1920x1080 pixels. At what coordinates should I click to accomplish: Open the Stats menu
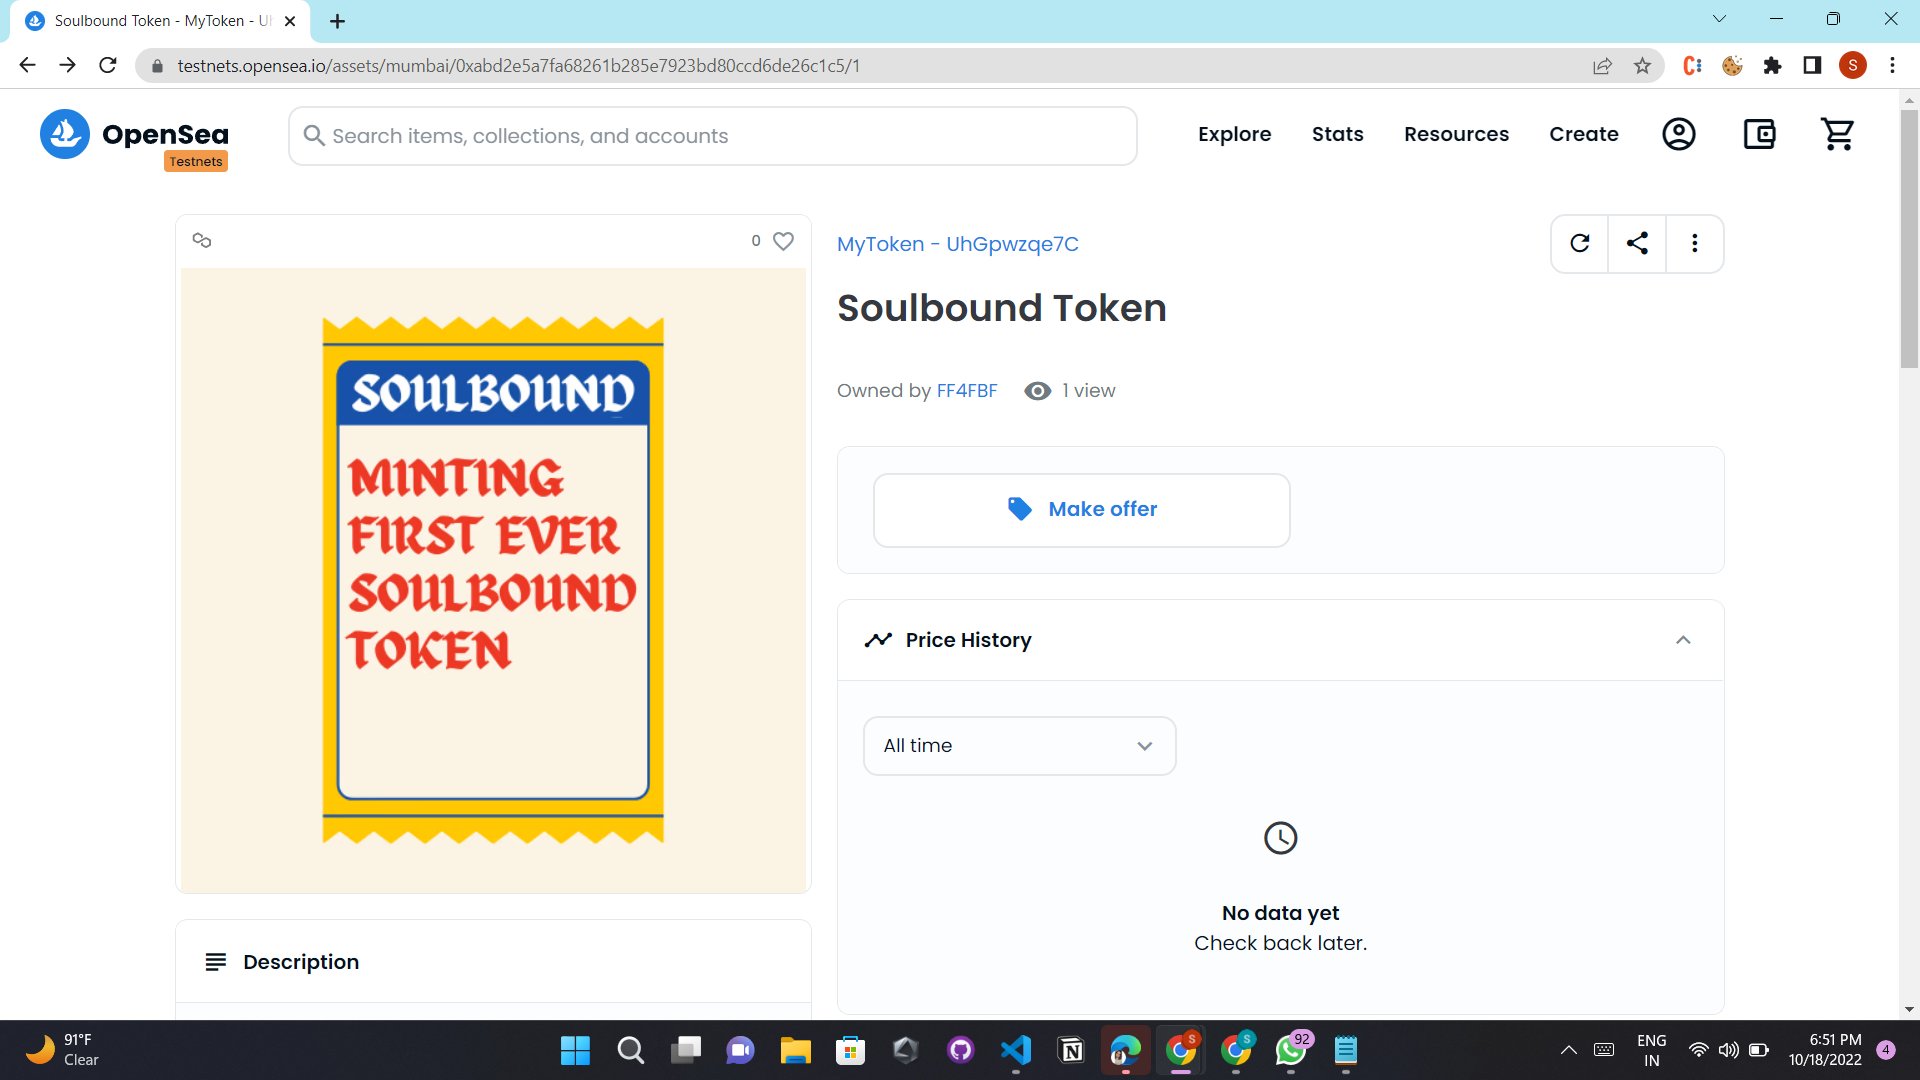1337,134
